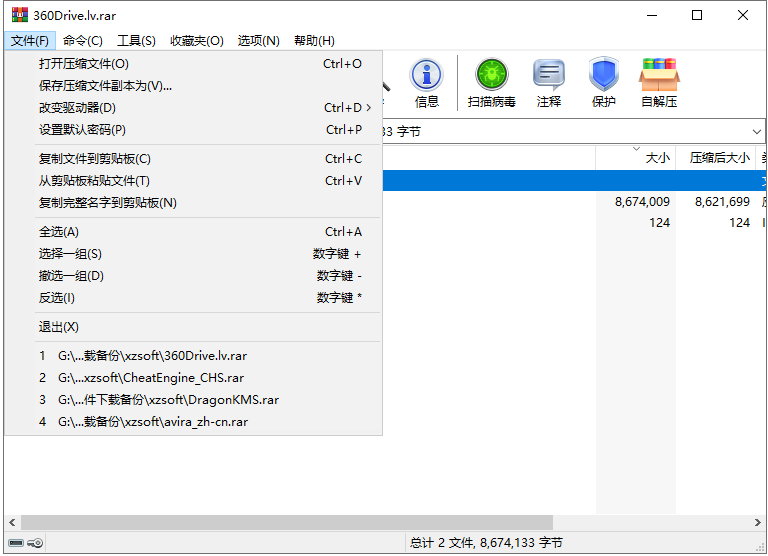Click scroll right arrow on horizontal scrollbar
Screen dimensions: 768x556
tap(757, 523)
